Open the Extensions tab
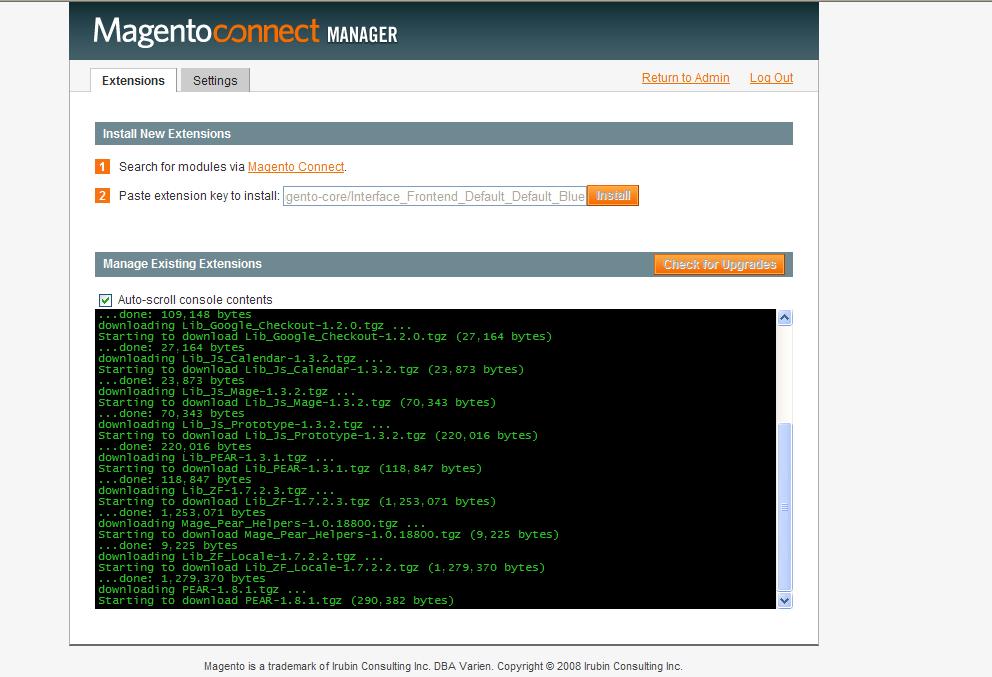Image resolution: width=992 pixels, height=677 pixels. [133, 80]
